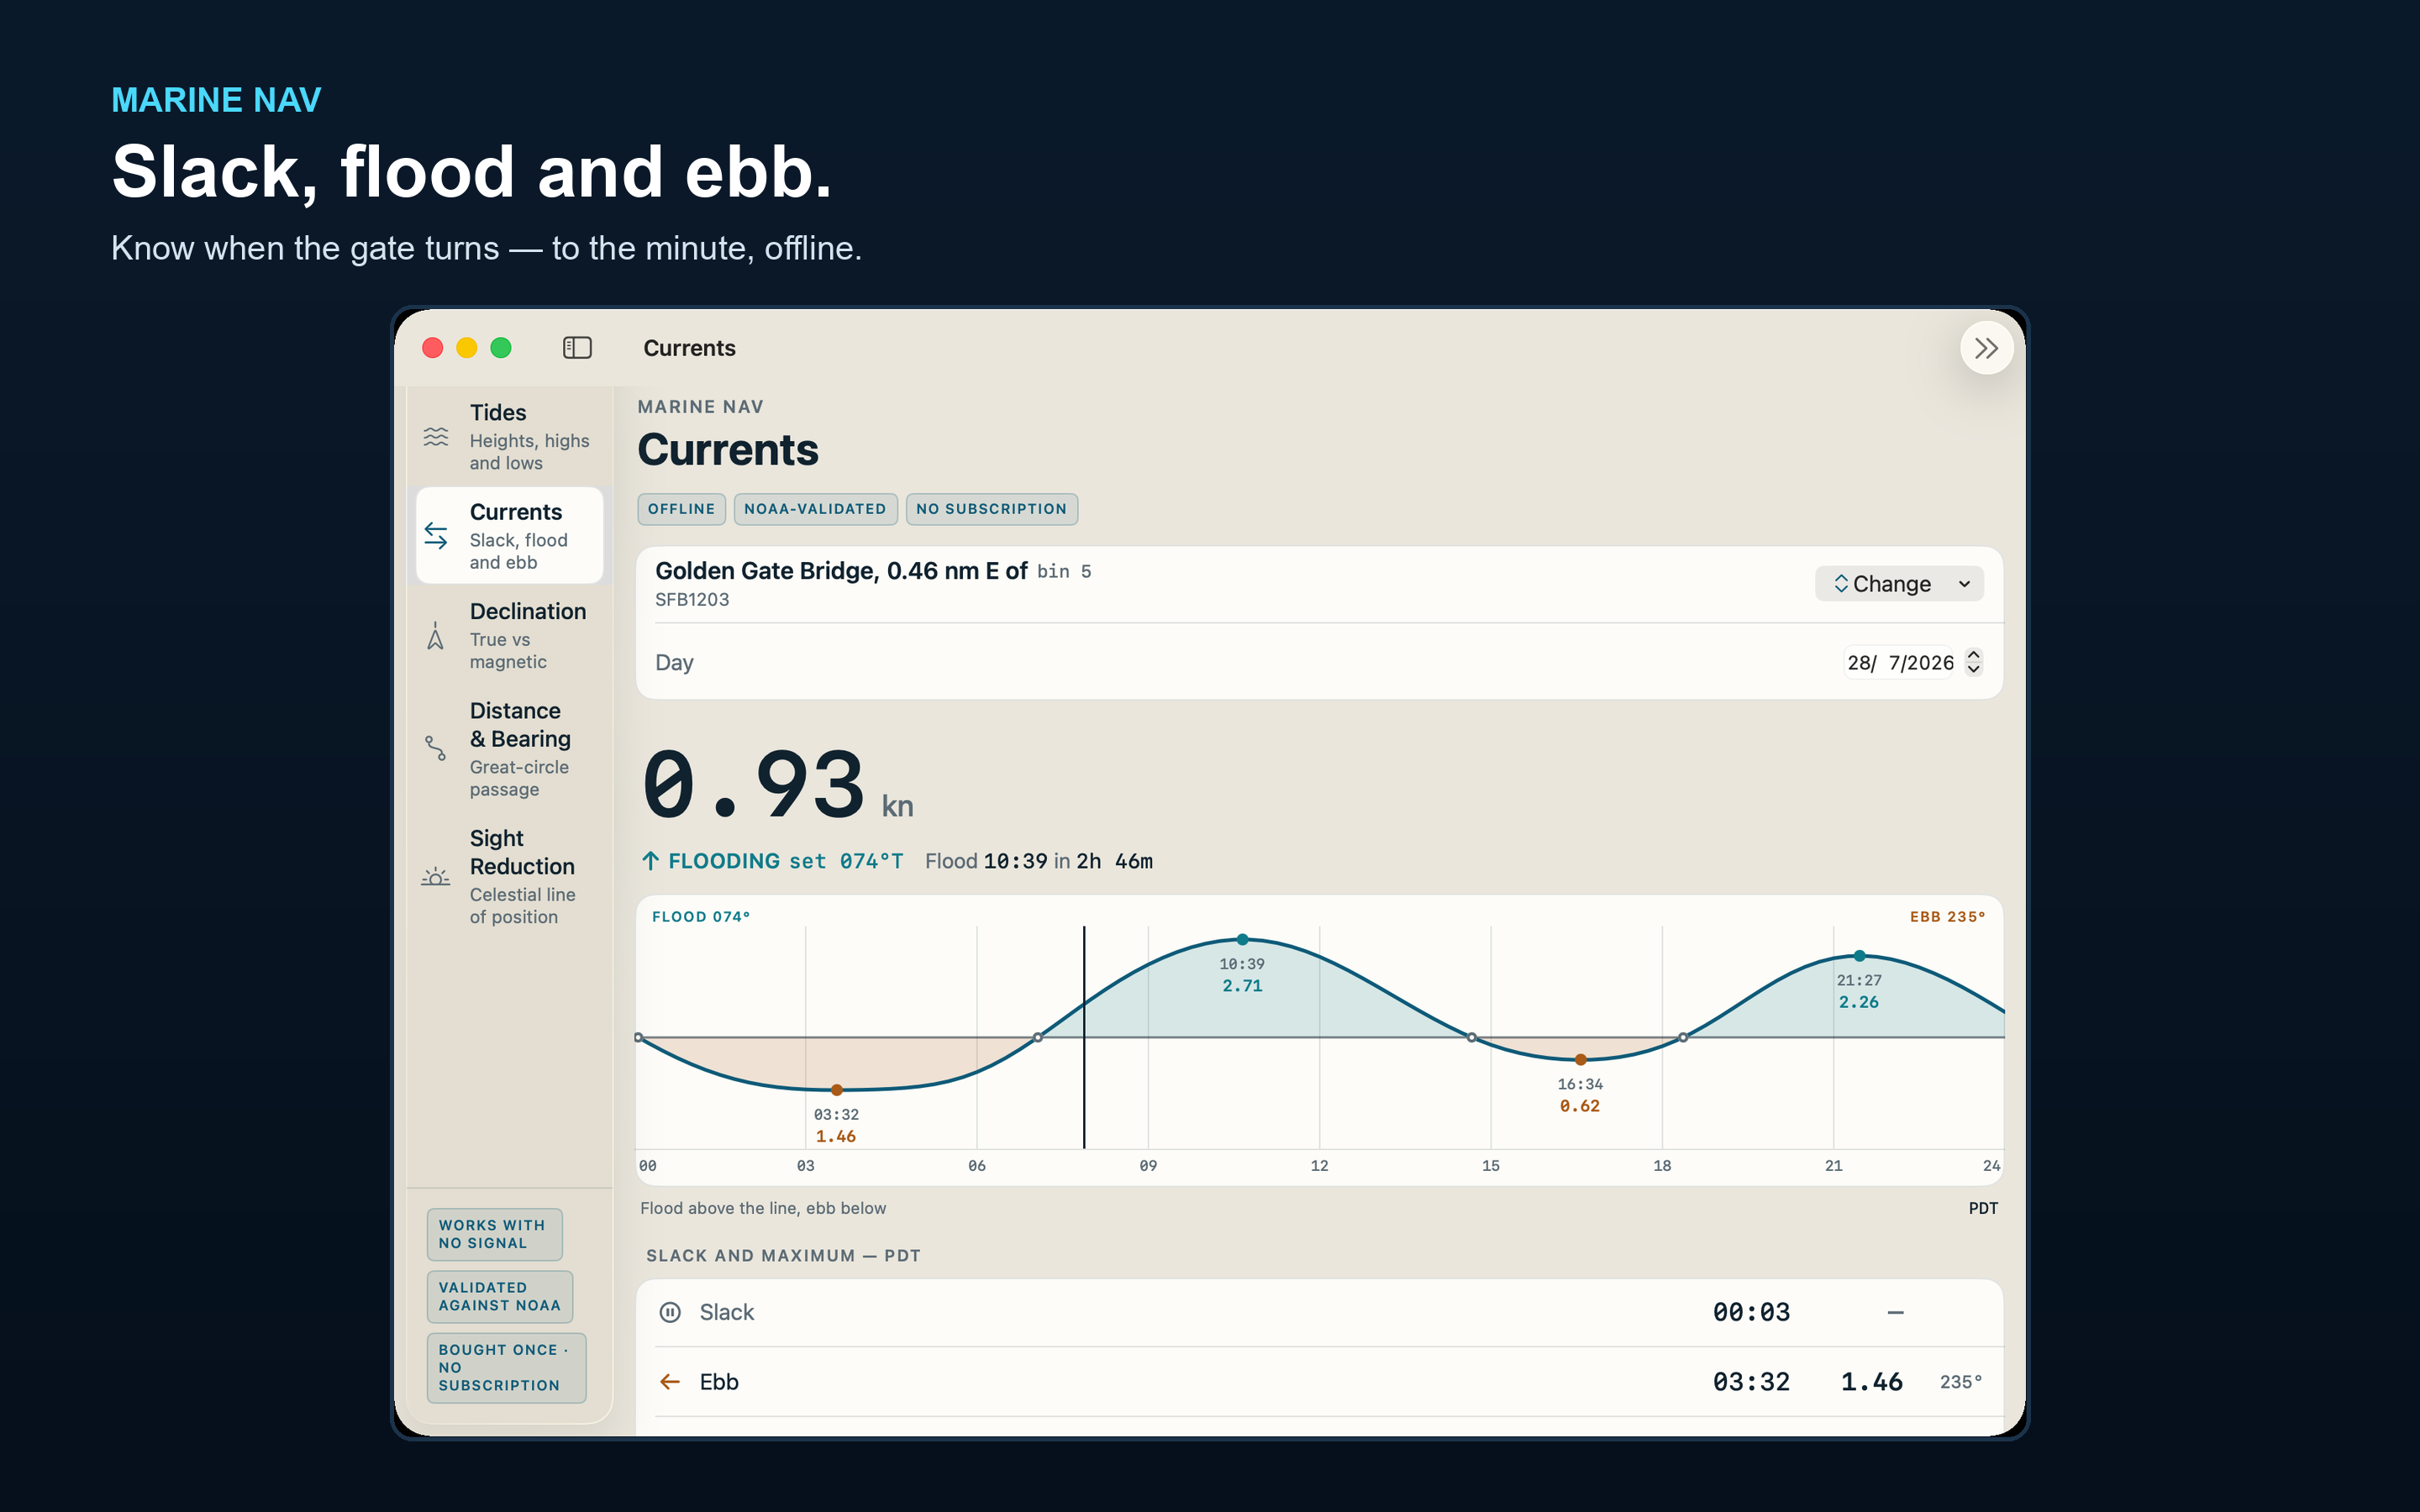The height and width of the screenshot is (1512, 2420).
Task: Click the Golden Gate Bridge station name
Action: click(x=841, y=571)
